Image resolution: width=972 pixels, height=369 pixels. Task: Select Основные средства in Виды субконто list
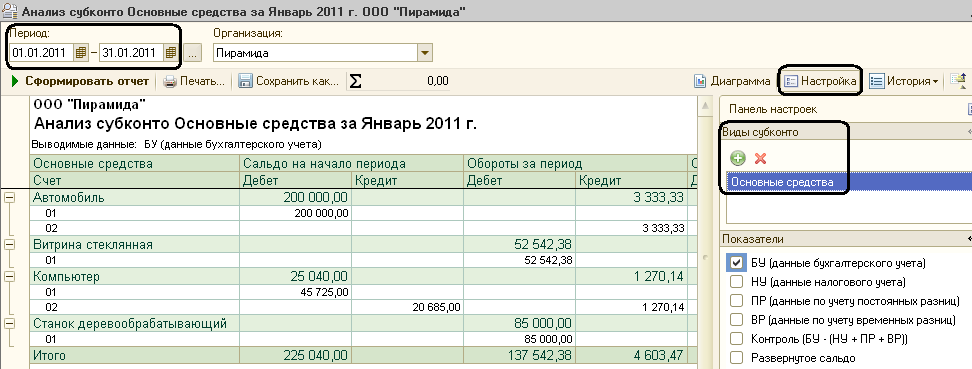pyautogui.click(x=849, y=182)
